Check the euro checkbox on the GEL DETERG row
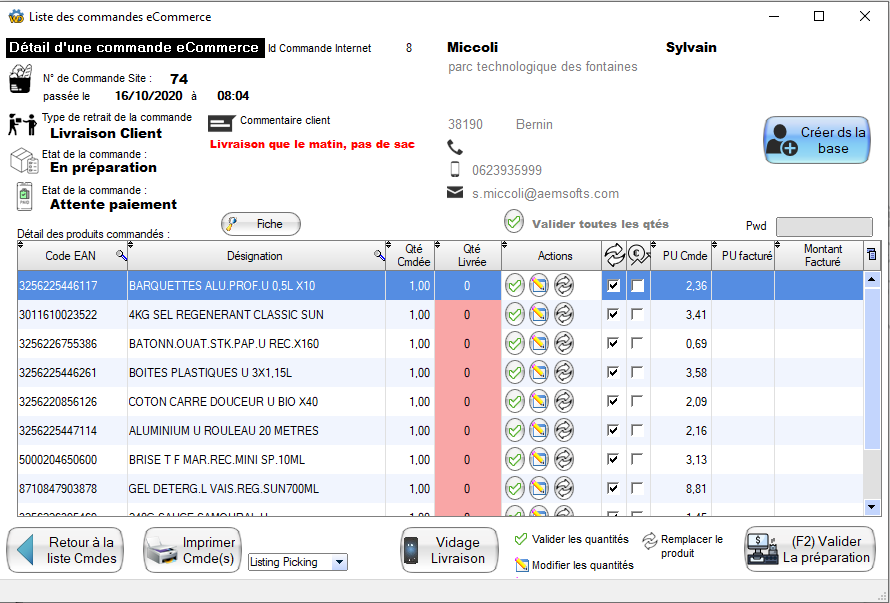This screenshot has width=890, height=603. coord(637,488)
